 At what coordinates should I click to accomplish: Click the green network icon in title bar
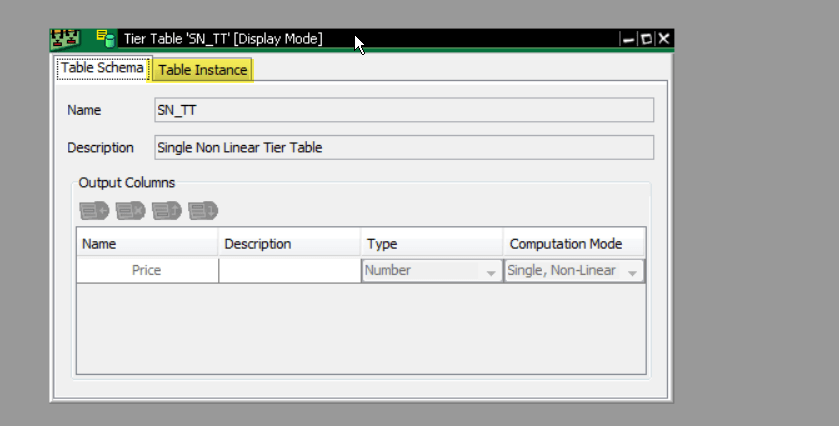(x=65, y=39)
